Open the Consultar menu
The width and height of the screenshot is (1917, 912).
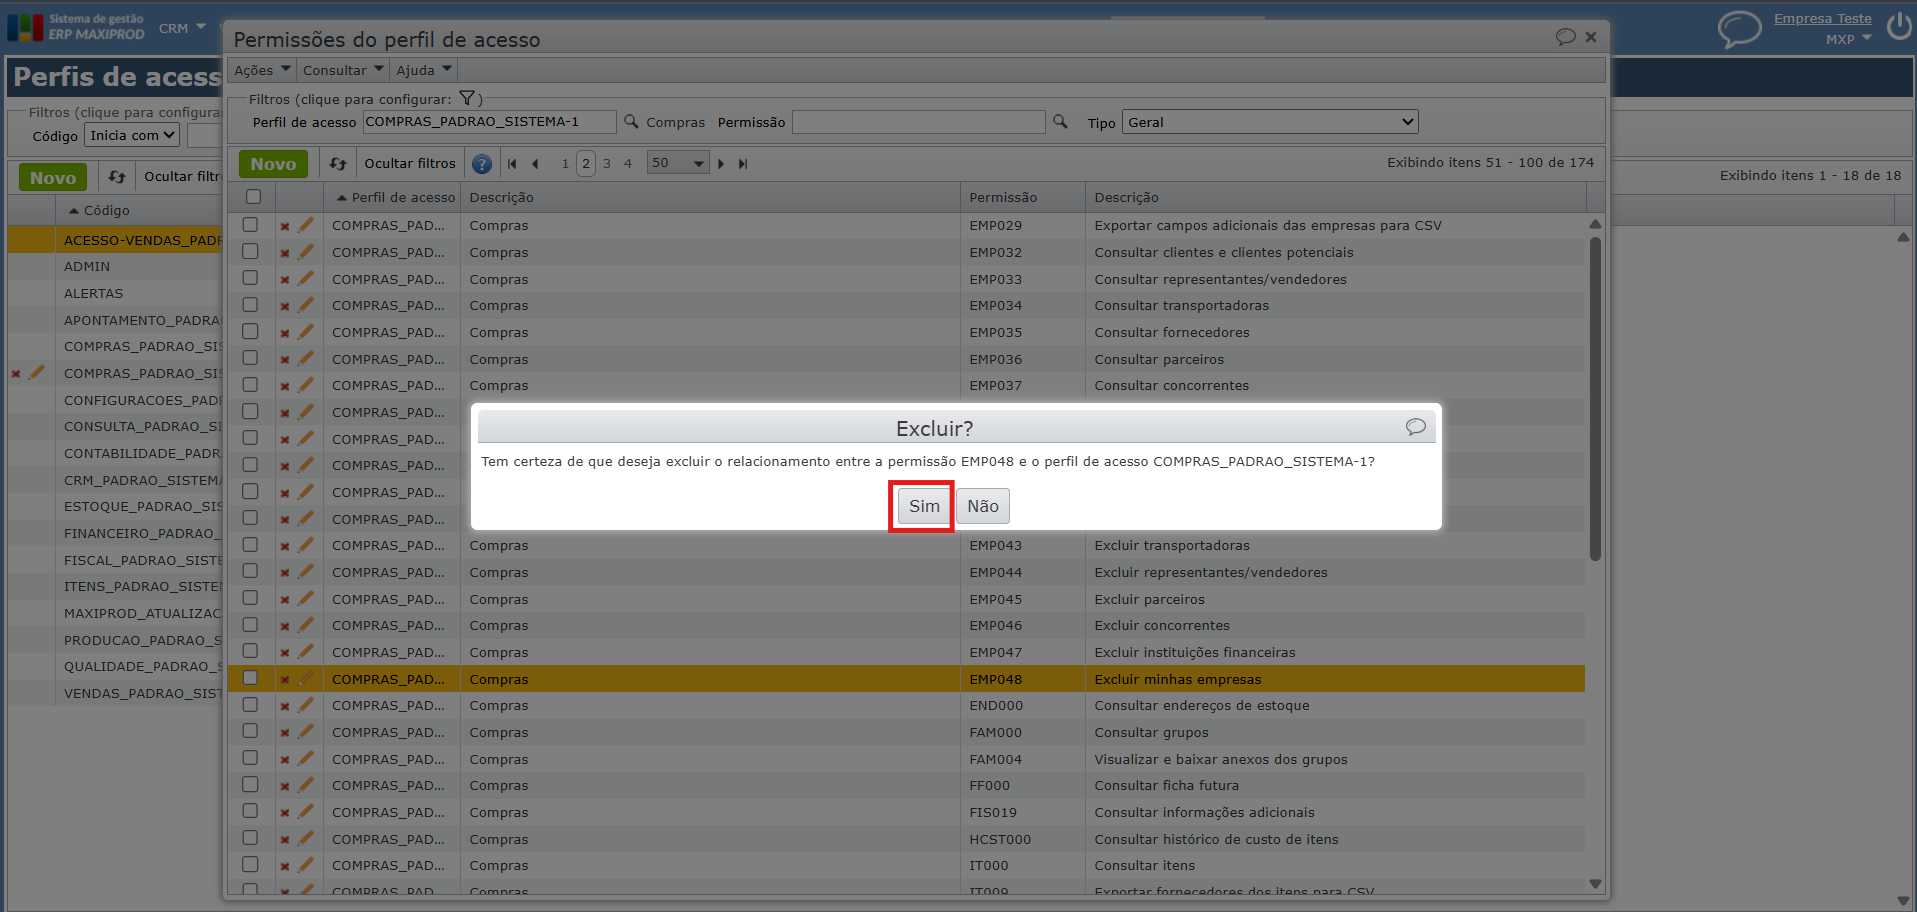click(x=343, y=70)
